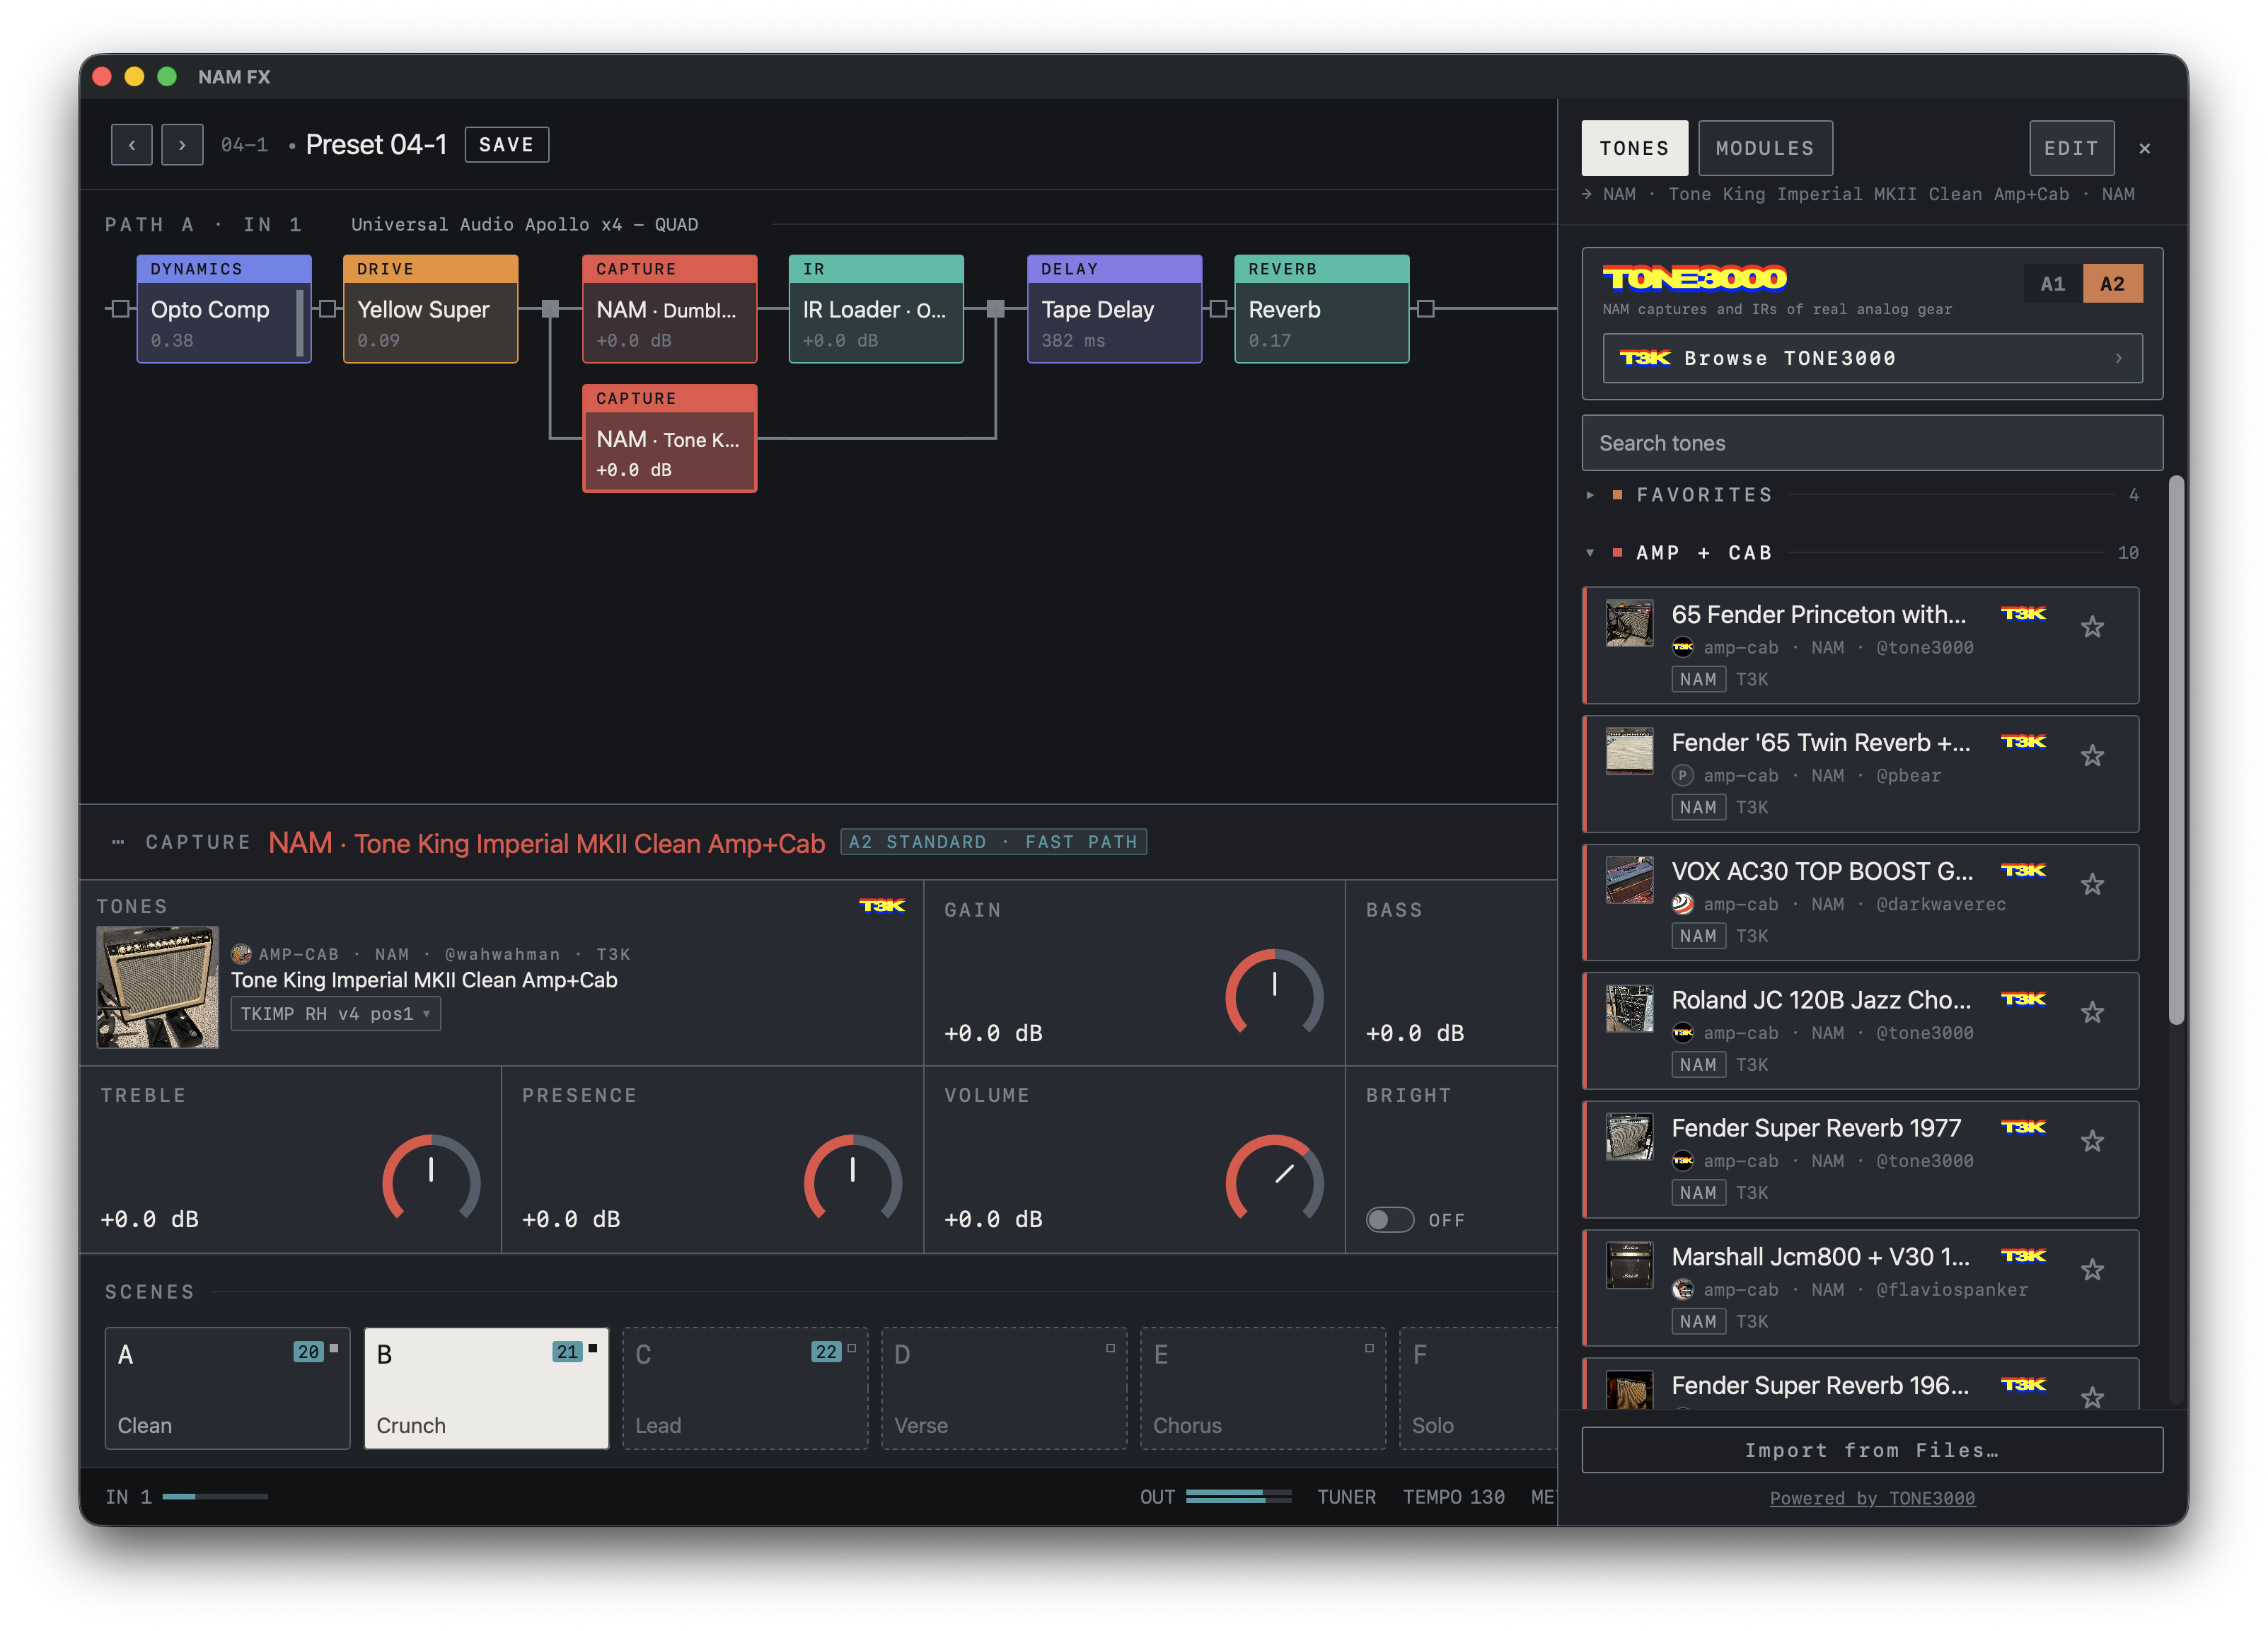Select the A1 architecture option
The height and width of the screenshot is (1631, 2268).
pos(2052,284)
